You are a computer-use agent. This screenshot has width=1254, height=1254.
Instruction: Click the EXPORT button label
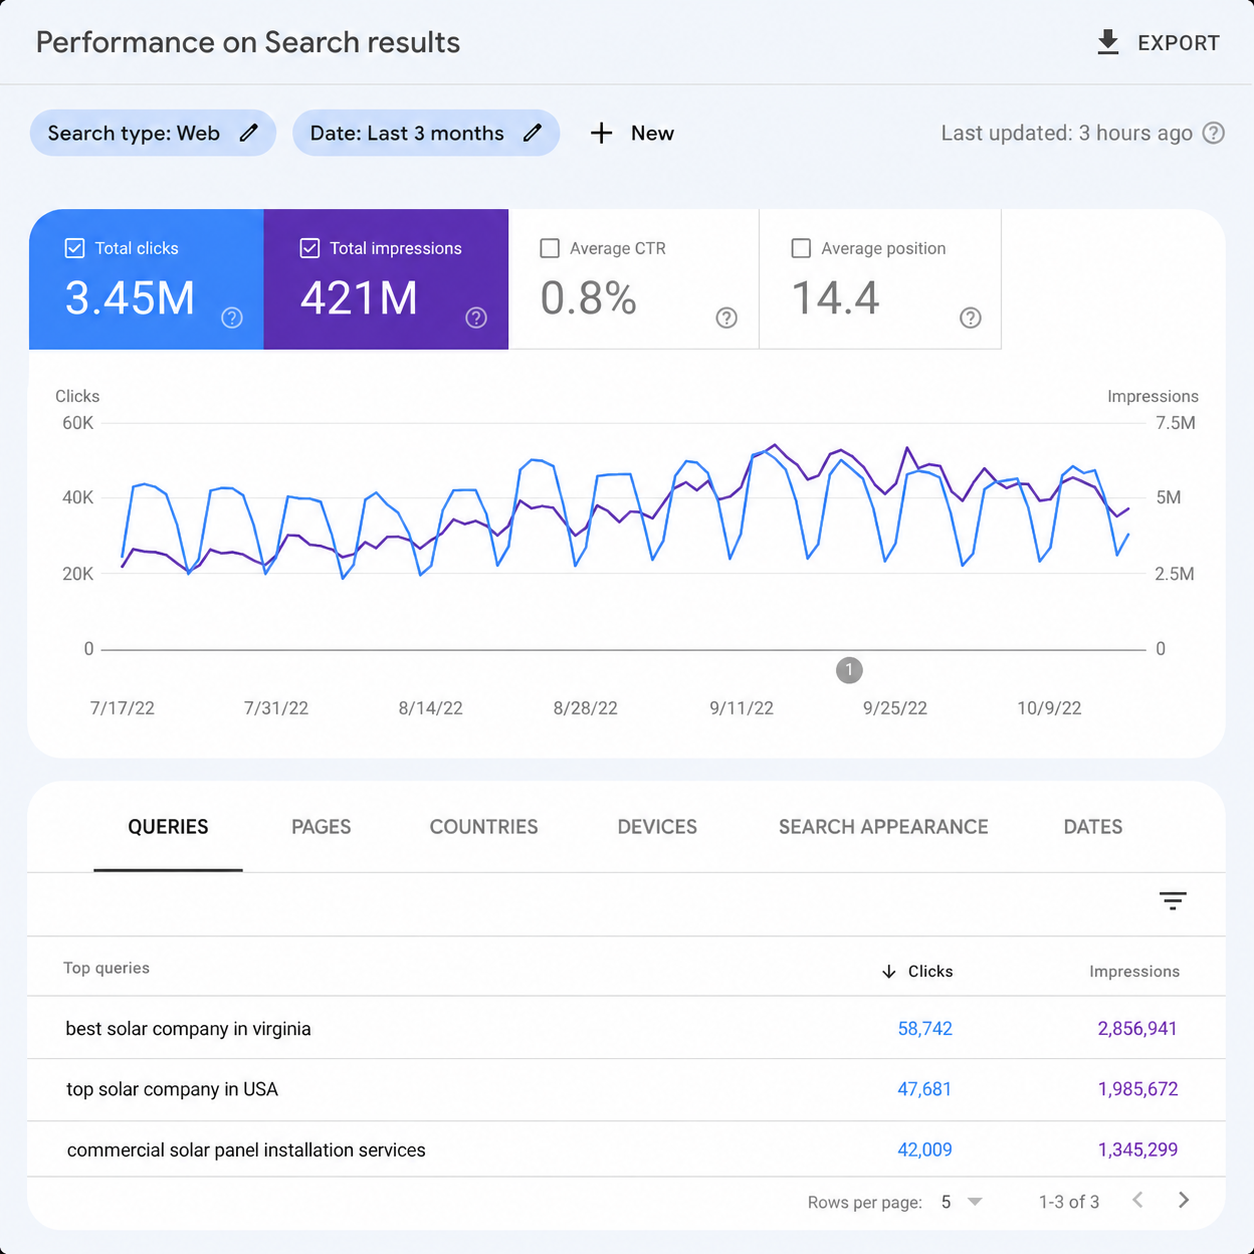coord(1179,43)
